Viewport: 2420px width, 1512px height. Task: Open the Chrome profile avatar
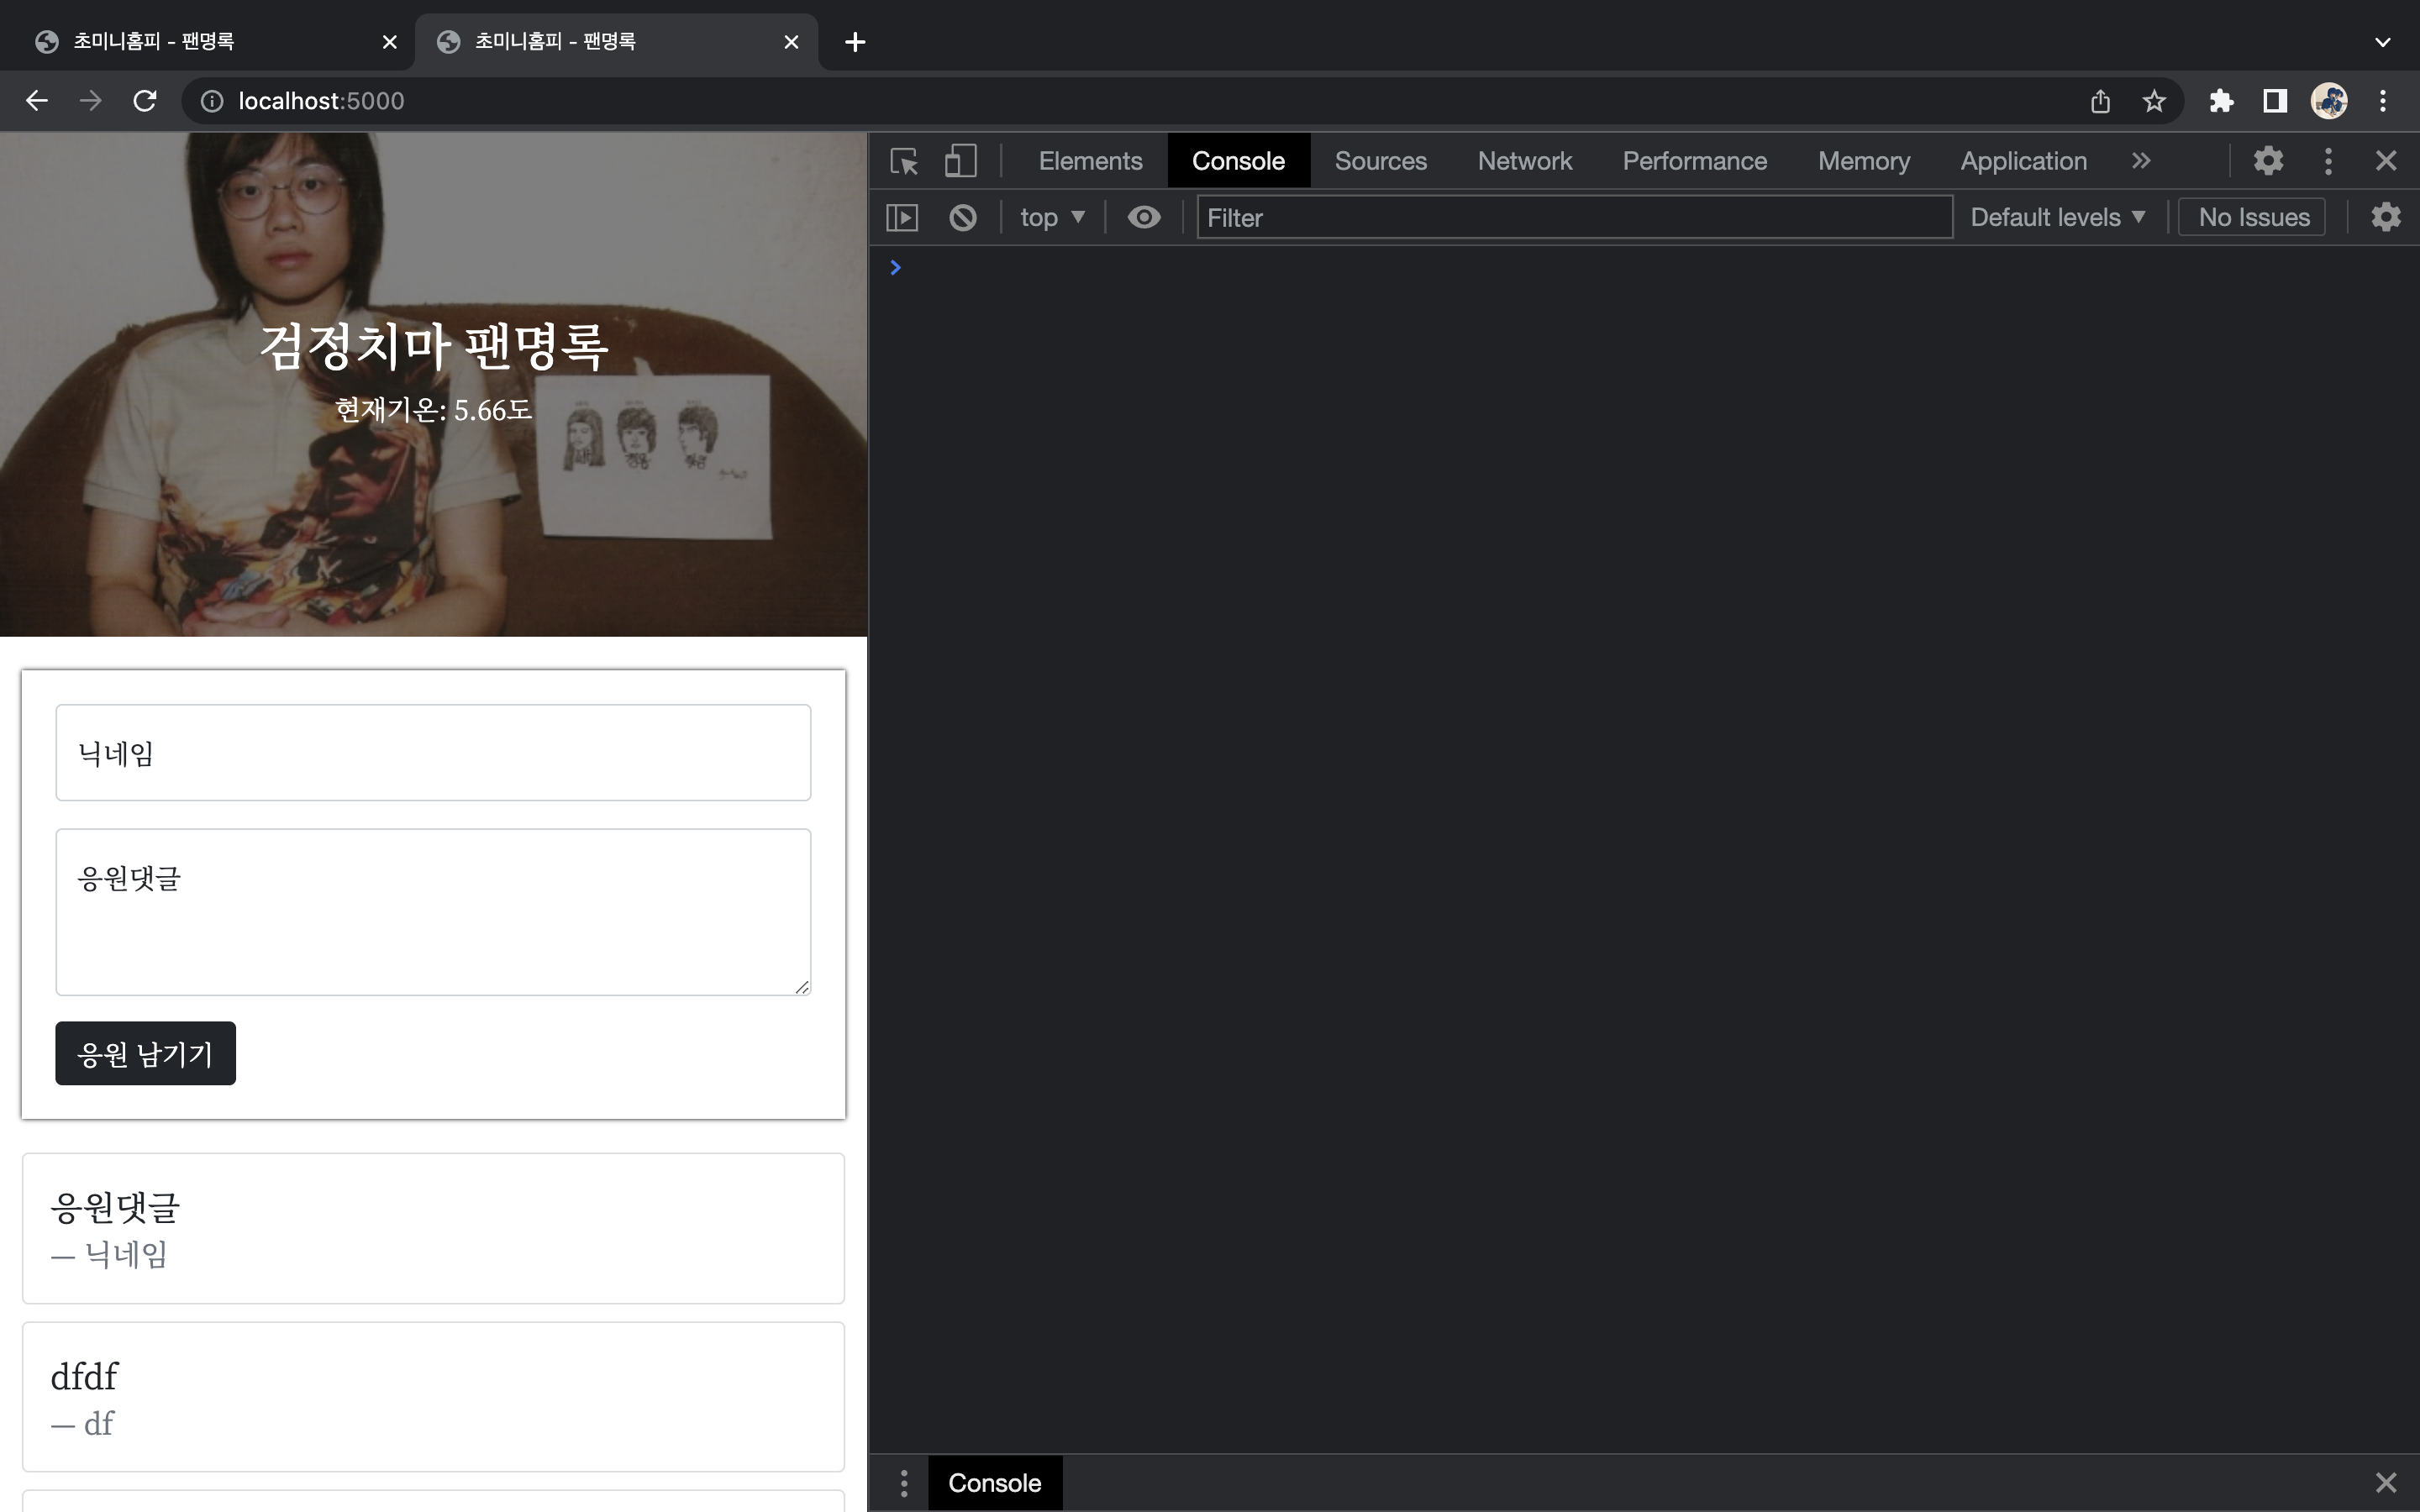[2329, 101]
